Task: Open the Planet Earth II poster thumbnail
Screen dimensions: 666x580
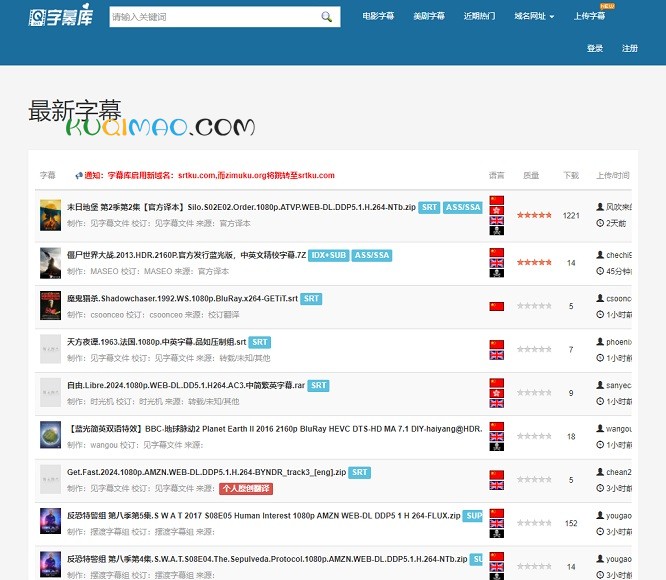Action: pos(51,435)
